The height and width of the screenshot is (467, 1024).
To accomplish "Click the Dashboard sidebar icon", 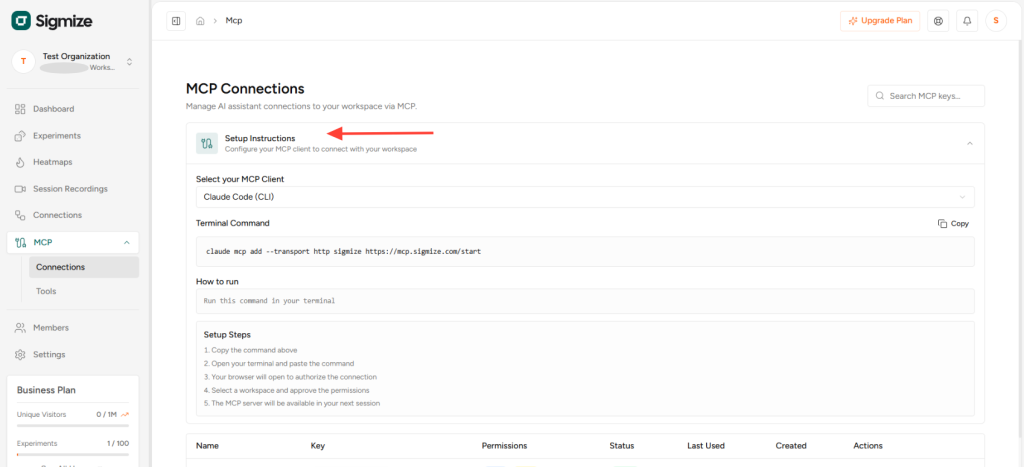I will (20, 109).
